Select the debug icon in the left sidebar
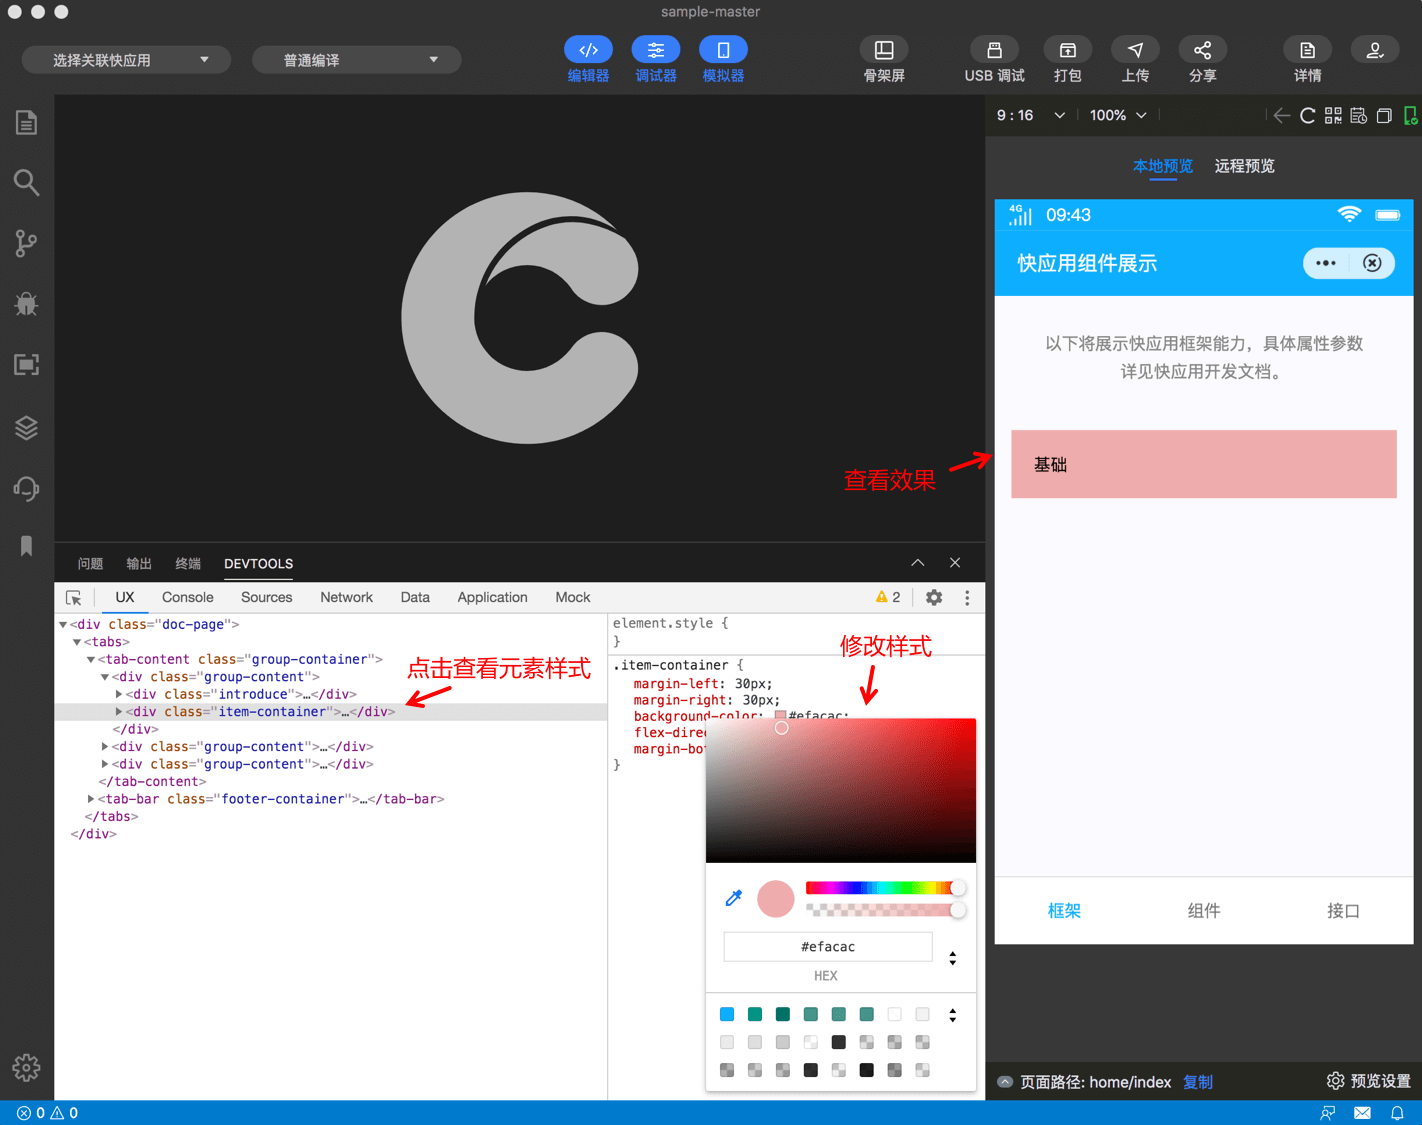Image resolution: width=1422 pixels, height=1125 pixels. pyautogui.click(x=26, y=304)
